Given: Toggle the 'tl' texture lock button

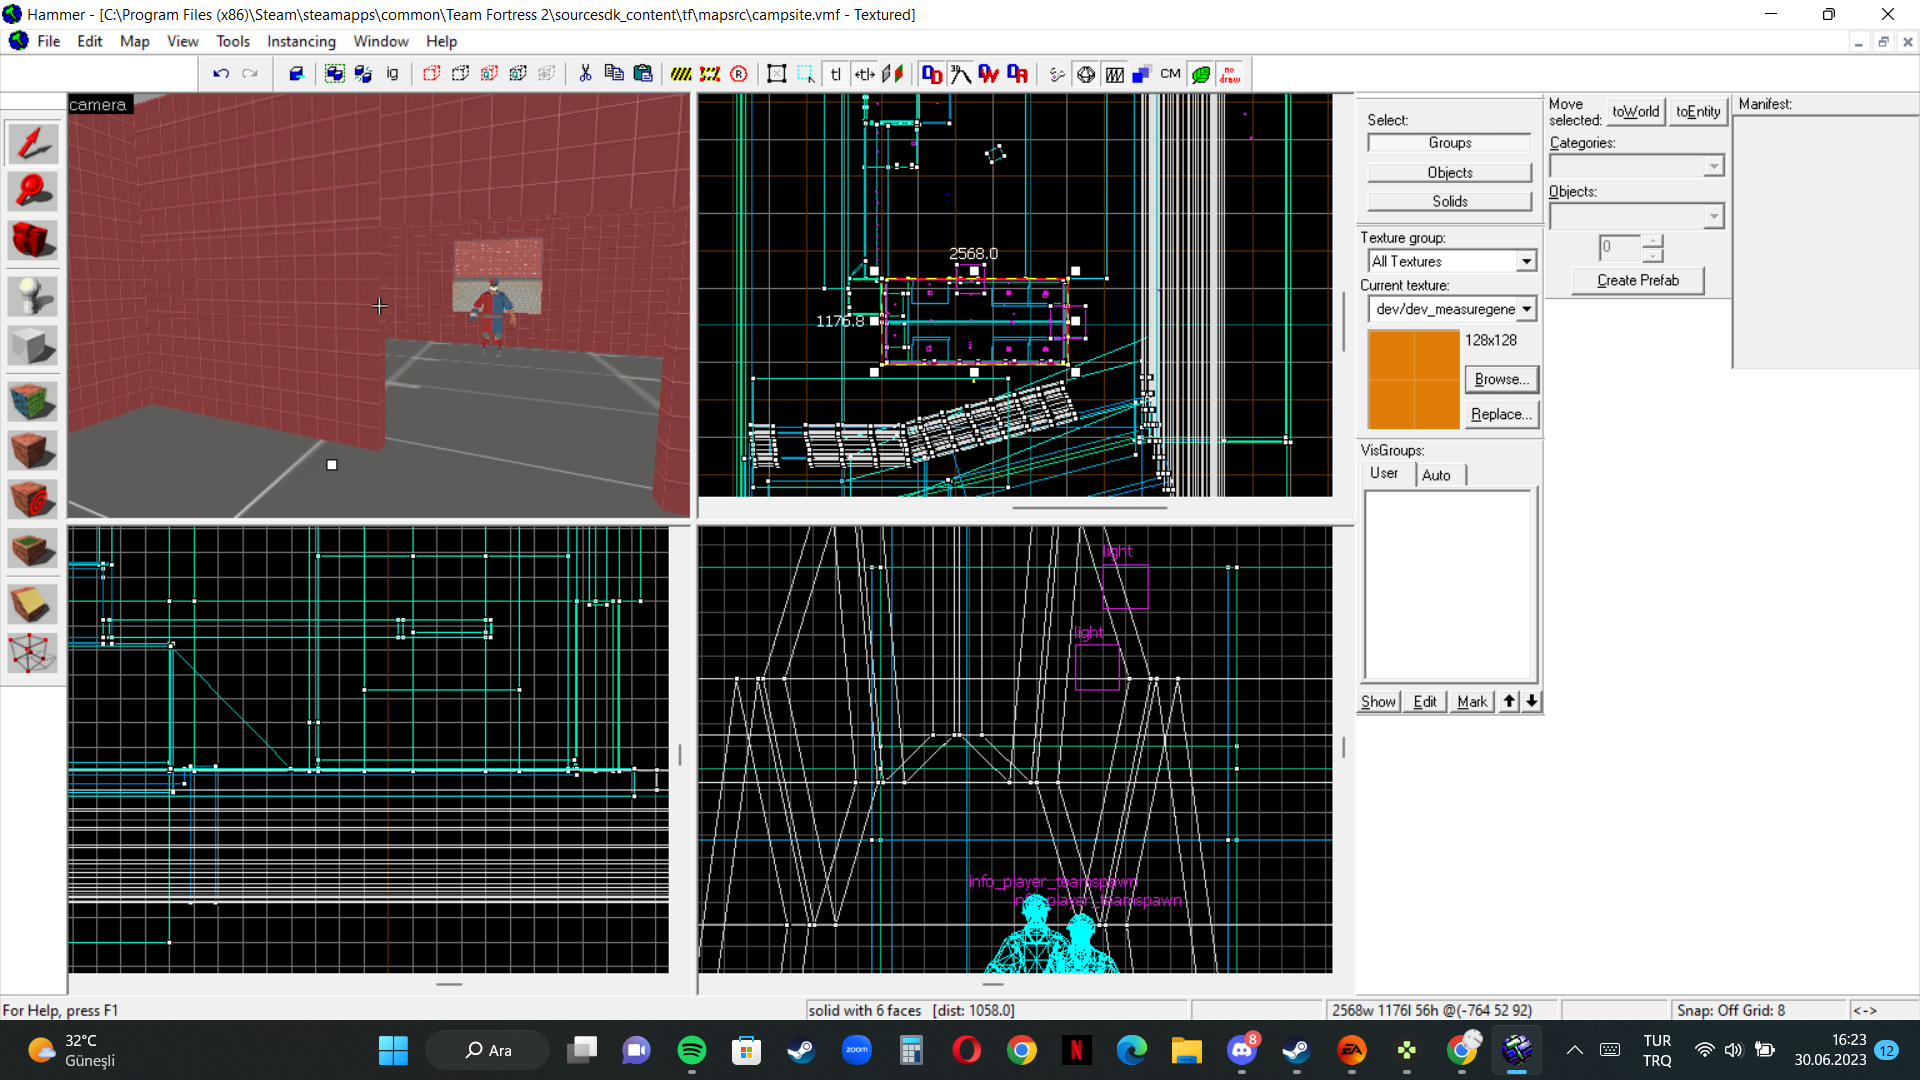Looking at the screenshot, I should pyautogui.click(x=836, y=74).
